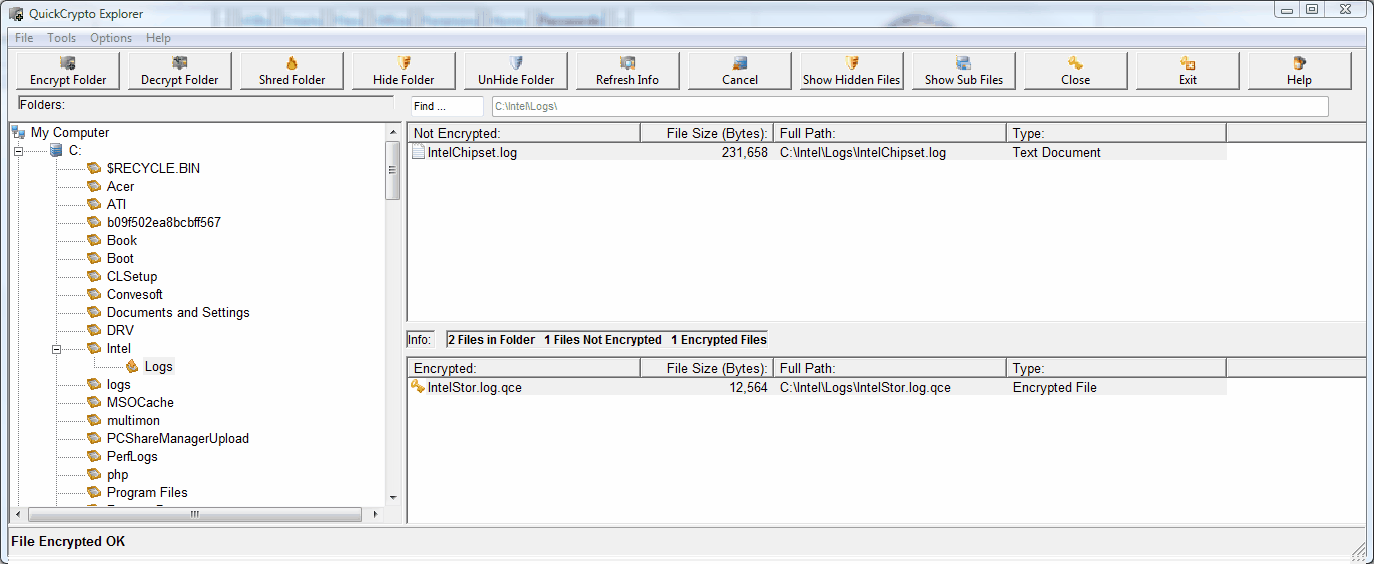Click the Exit toolbar button
1374x564 pixels.
(x=1188, y=71)
